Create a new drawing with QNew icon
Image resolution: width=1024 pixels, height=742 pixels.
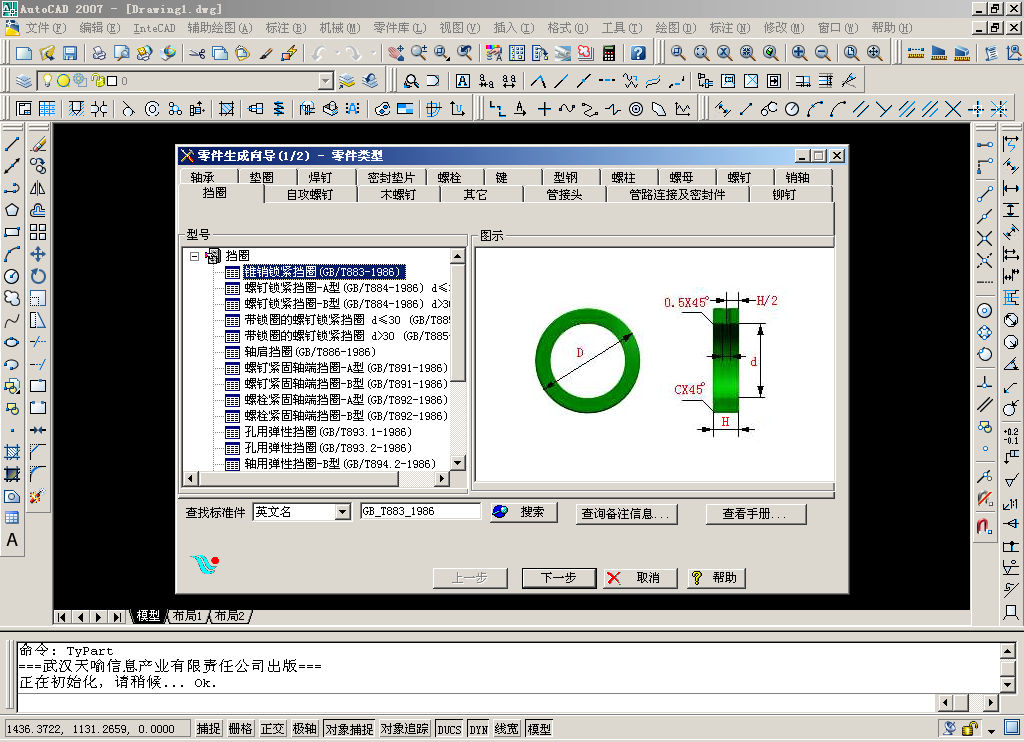(x=24, y=53)
